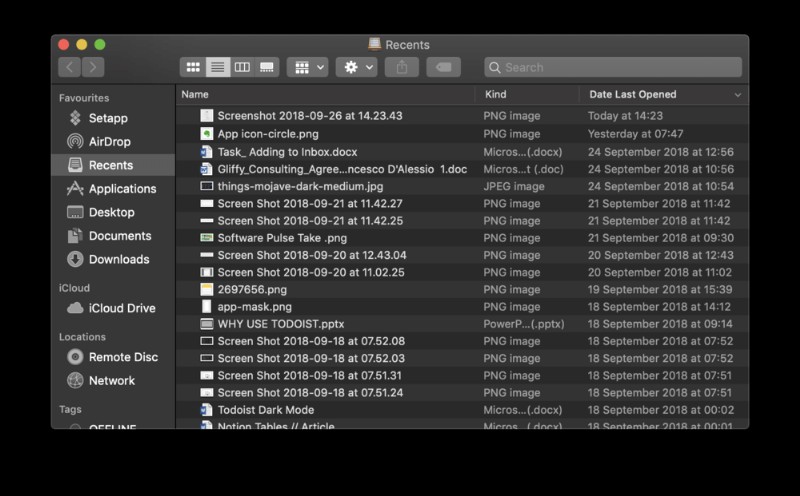This screenshot has height=496, width=800.
Task: Switch to gallery view in toolbar
Action: click(x=266, y=67)
